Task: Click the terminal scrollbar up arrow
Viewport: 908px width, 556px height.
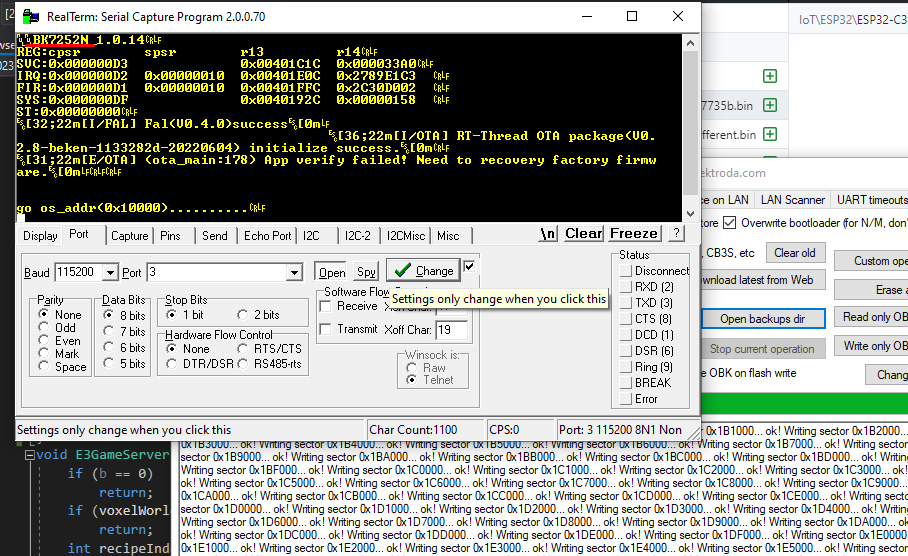Action: coord(690,43)
